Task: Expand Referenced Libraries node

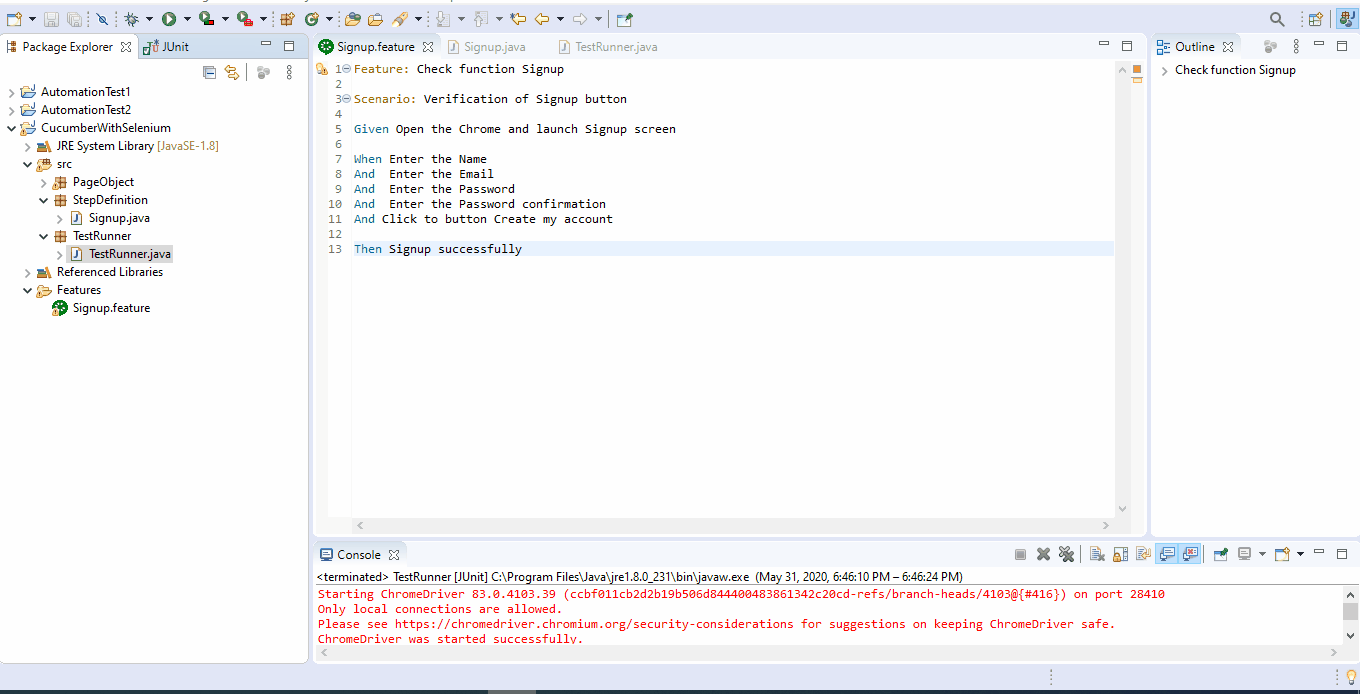Action: tap(27, 272)
